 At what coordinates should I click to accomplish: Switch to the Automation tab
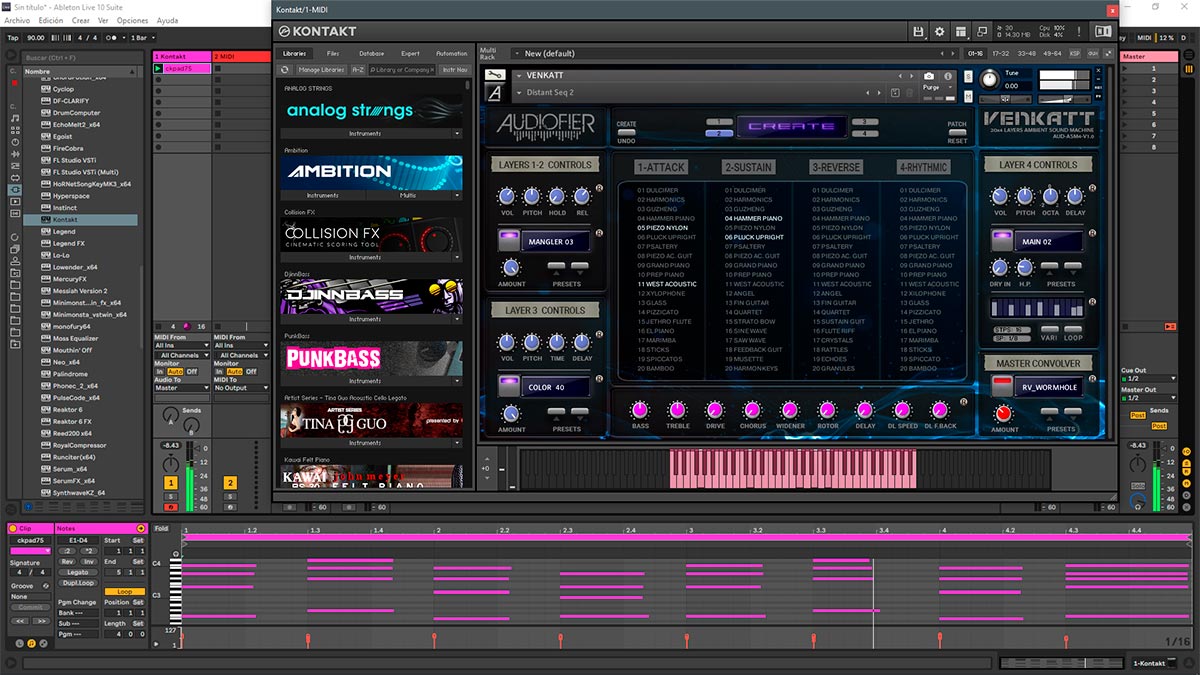click(x=451, y=53)
